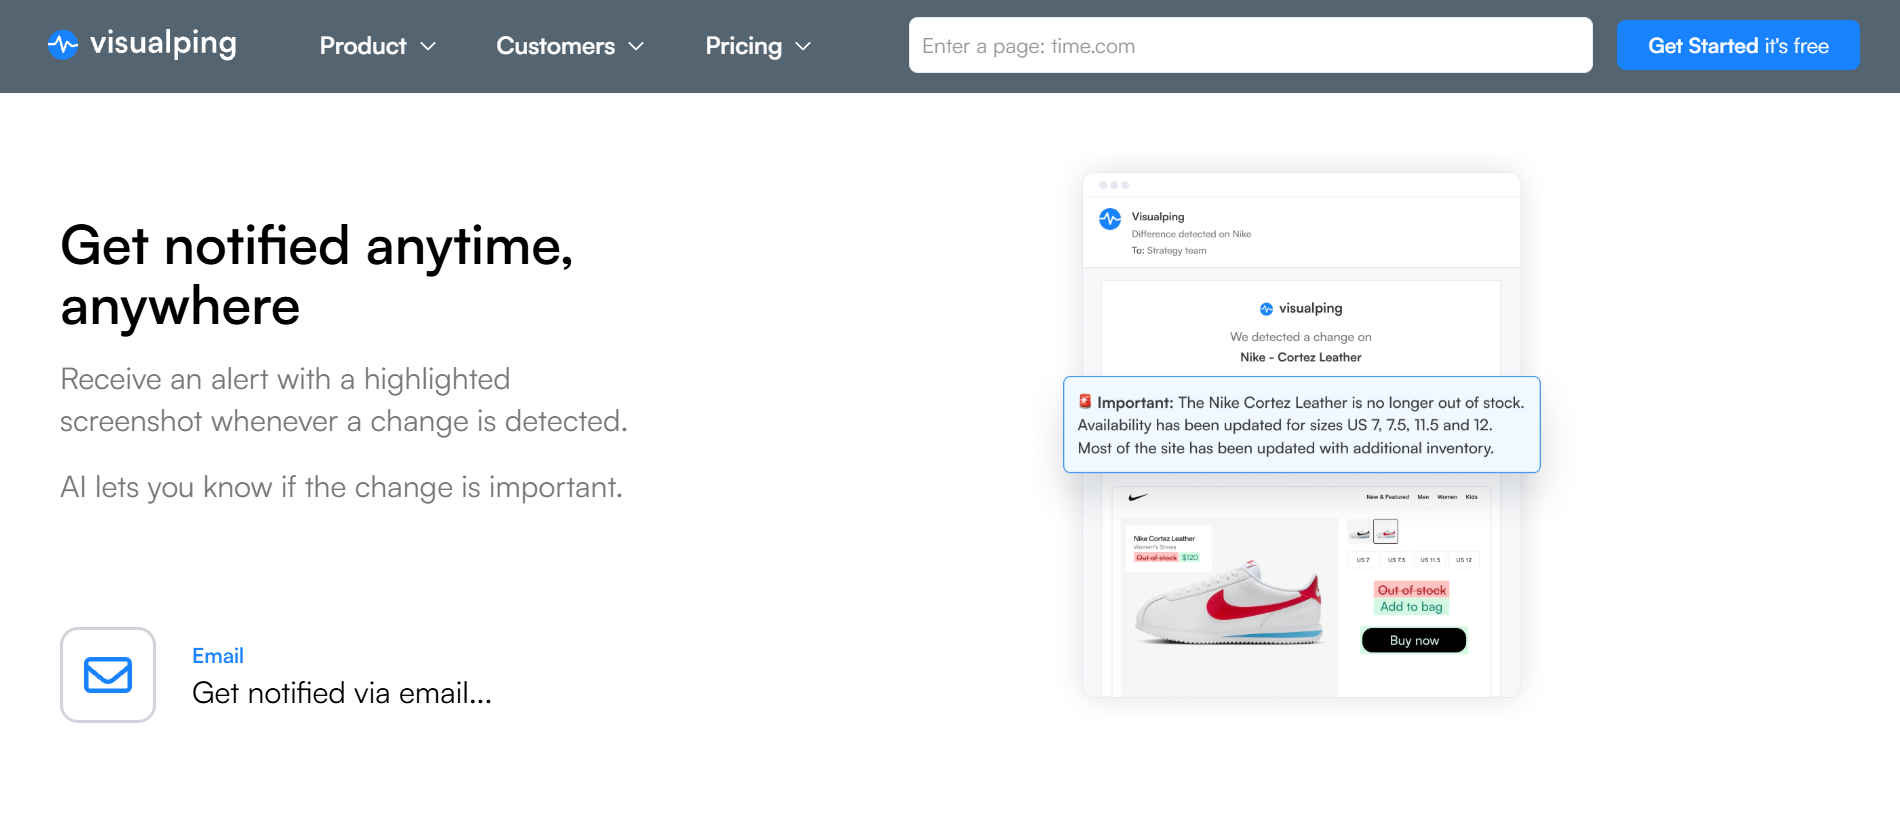Click the green 'Add to bag' label
The width and height of the screenshot is (1900, 831).
point(1411,607)
